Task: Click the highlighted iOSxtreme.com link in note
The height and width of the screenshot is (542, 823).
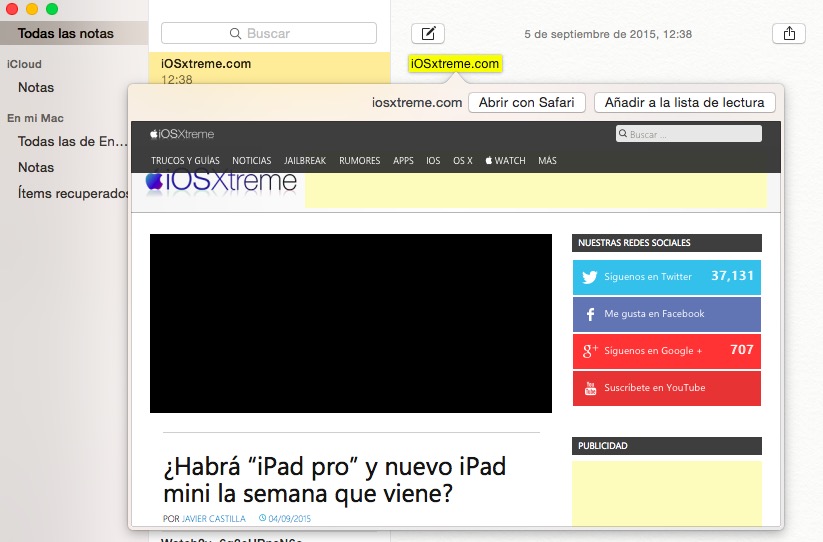Action: point(455,63)
